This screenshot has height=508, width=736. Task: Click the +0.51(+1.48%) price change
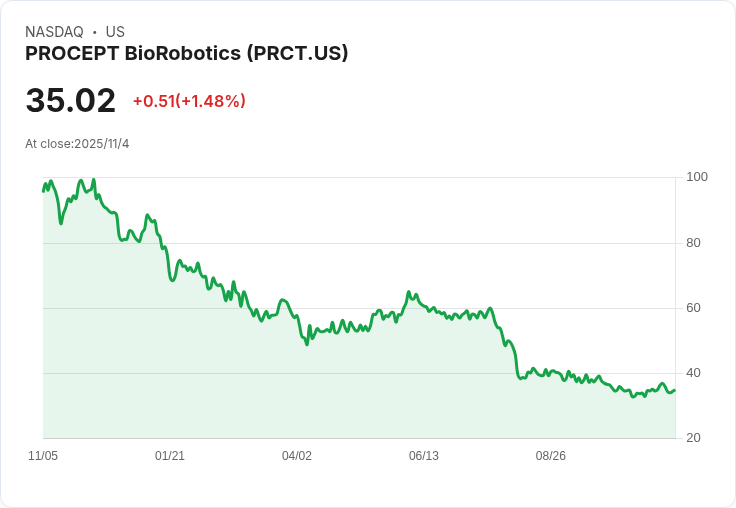click(189, 101)
